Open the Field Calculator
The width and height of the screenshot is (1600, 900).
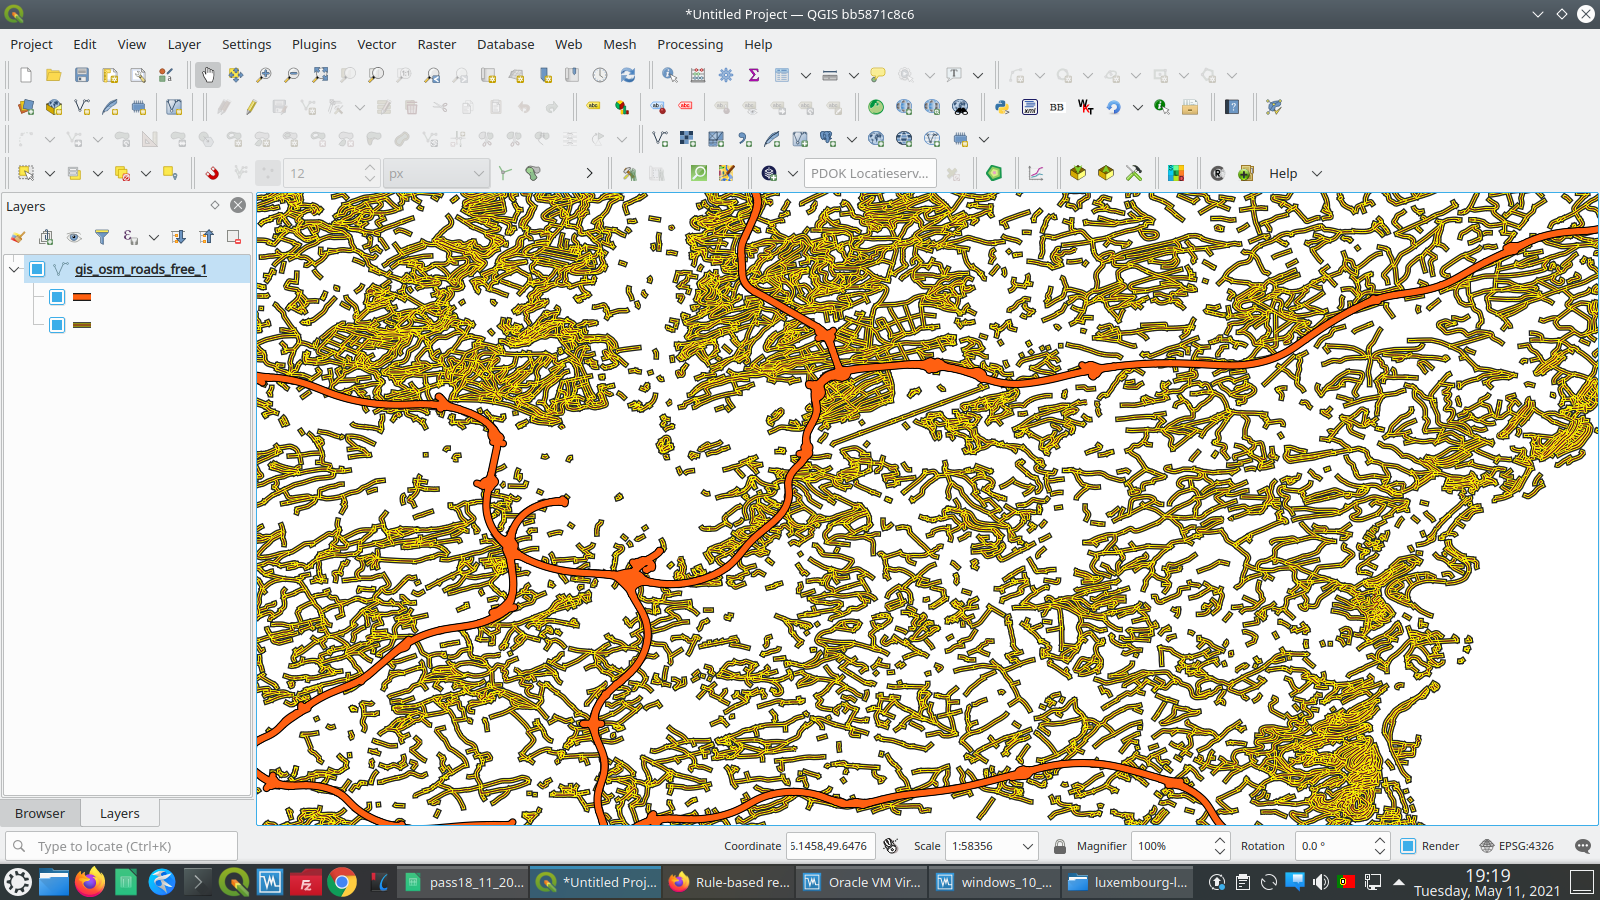click(695, 75)
